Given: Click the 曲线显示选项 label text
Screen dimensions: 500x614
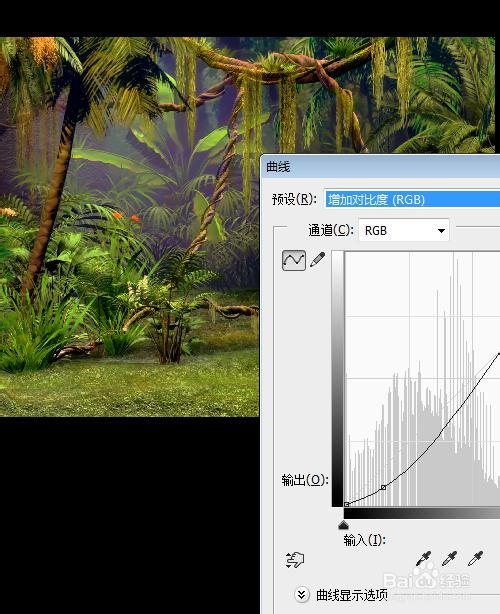Looking at the screenshot, I should pyautogui.click(x=352, y=595).
